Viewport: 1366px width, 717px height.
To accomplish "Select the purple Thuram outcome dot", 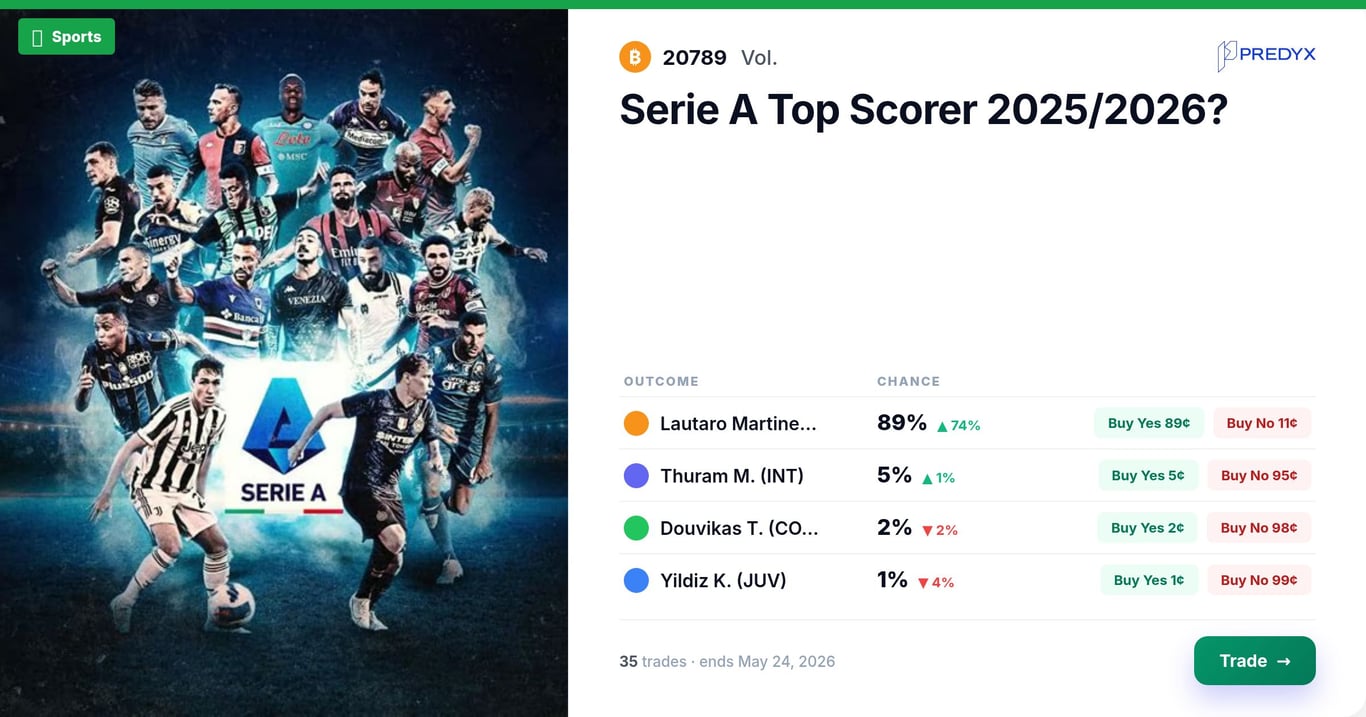I will coord(636,476).
